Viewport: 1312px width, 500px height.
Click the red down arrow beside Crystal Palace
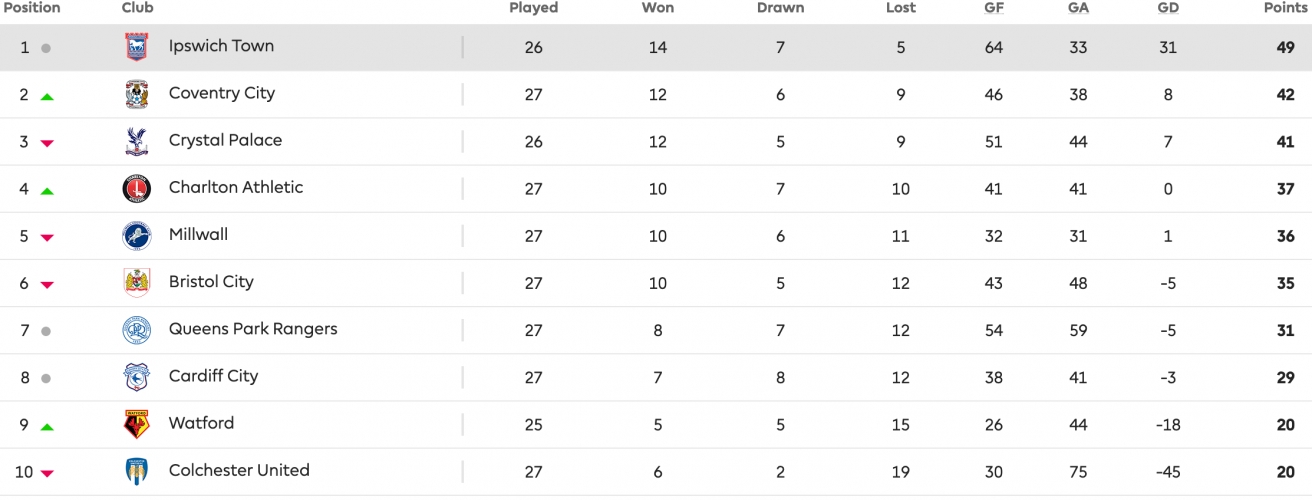pyautogui.click(x=47, y=144)
